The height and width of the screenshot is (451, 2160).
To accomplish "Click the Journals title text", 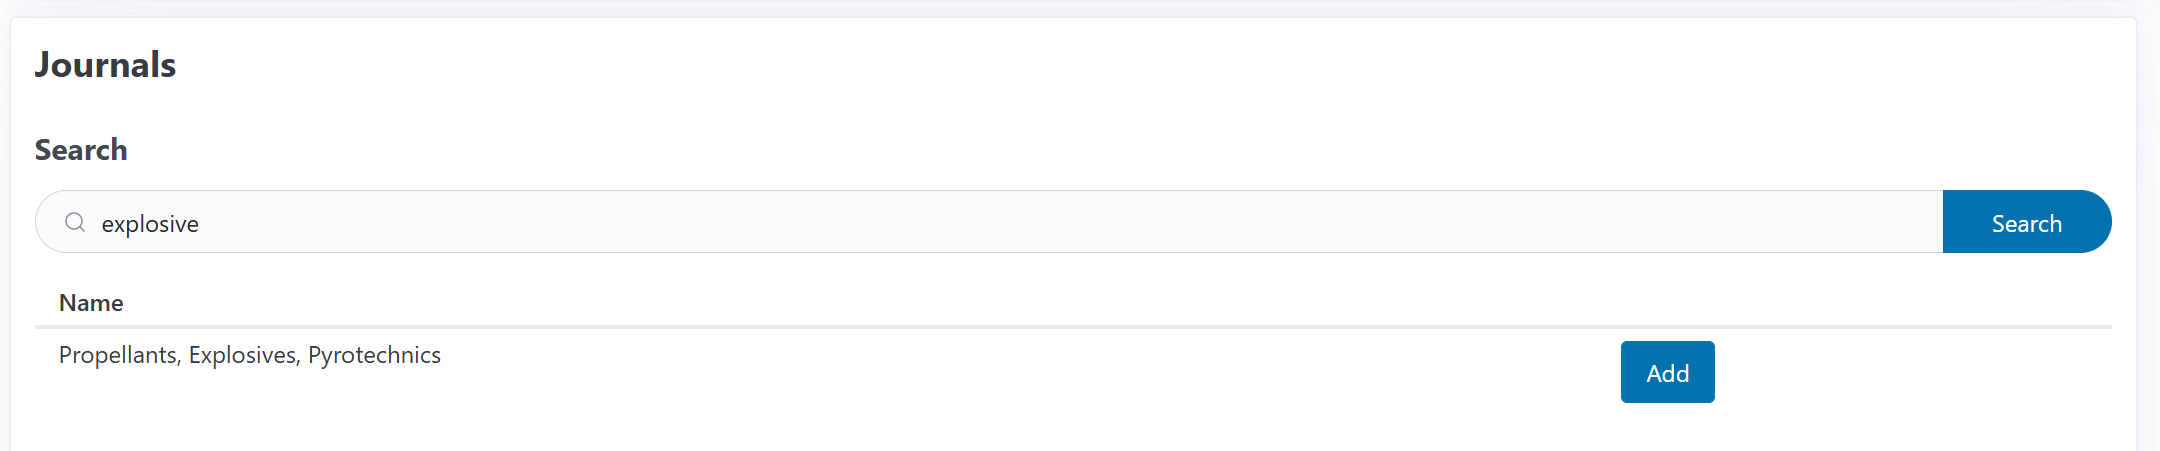I will (x=105, y=65).
